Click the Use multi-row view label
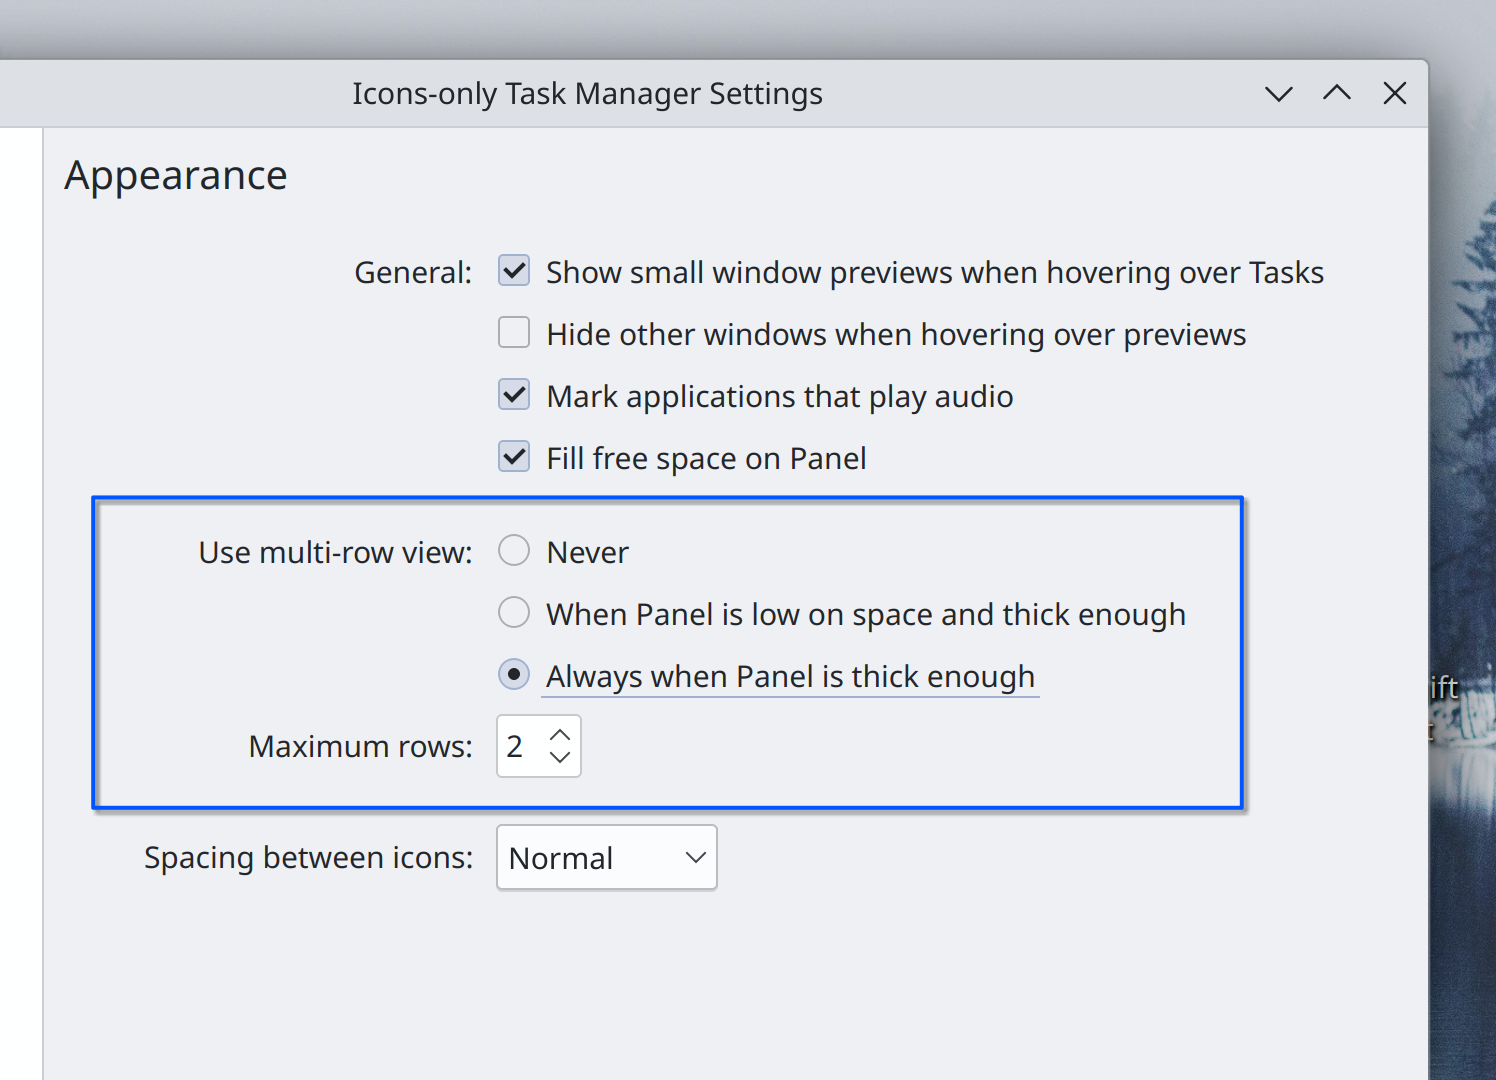 pyautogui.click(x=335, y=553)
